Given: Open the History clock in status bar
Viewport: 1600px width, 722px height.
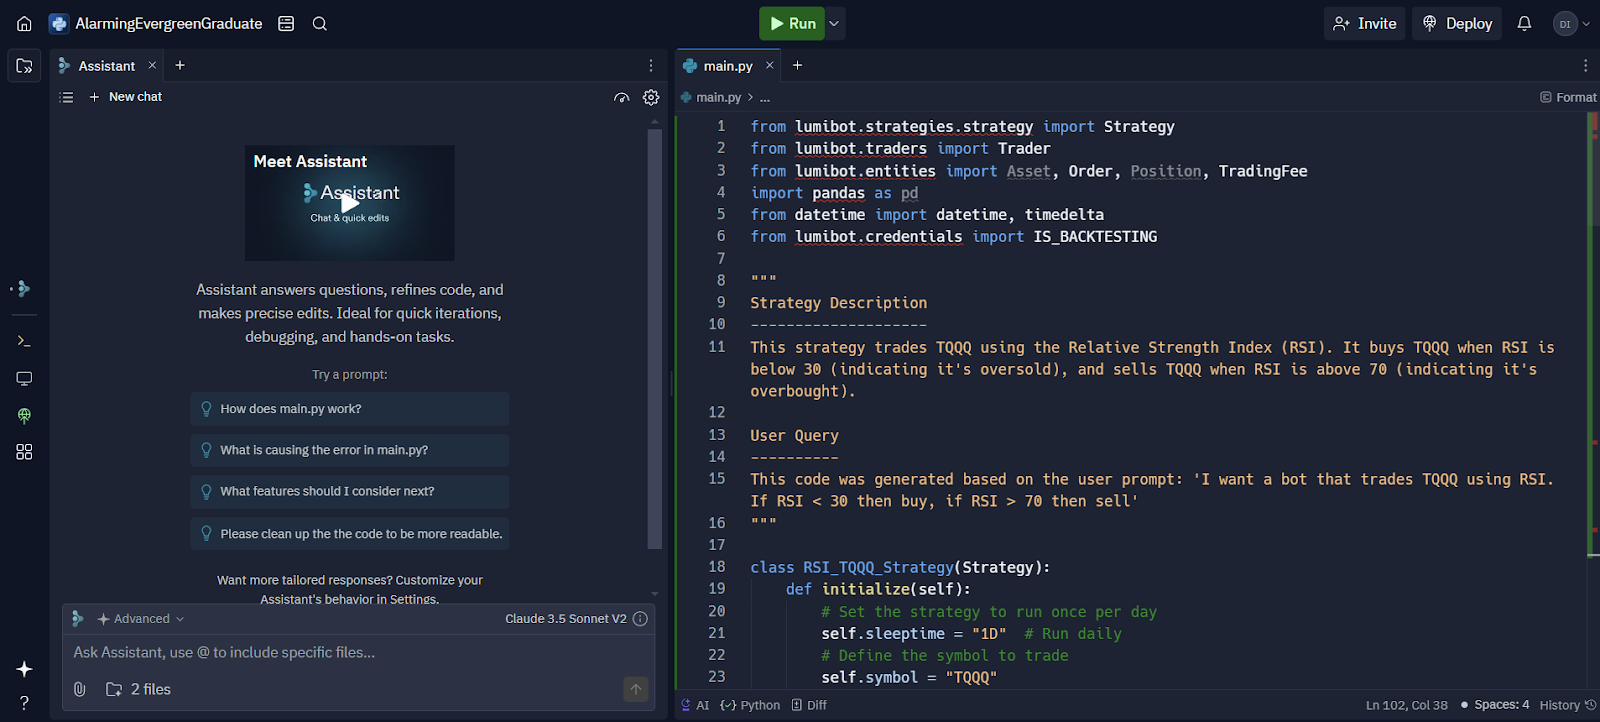Looking at the screenshot, I should (x=1568, y=705).
